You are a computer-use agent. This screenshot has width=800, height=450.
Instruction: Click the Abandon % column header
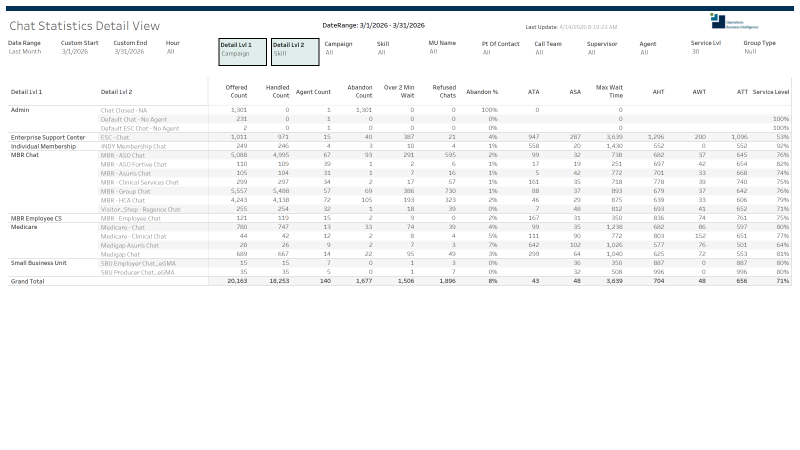[482, 91]
